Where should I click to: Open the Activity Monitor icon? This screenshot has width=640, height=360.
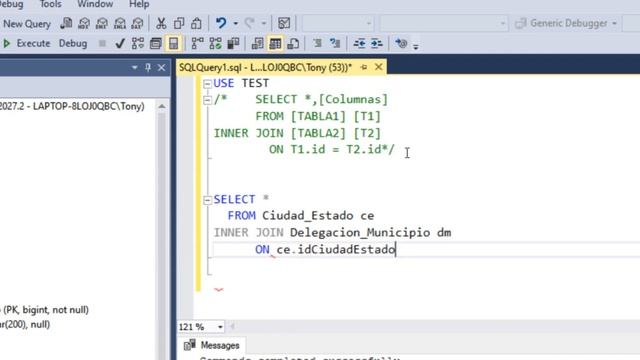pyautogui.click(x=284, y=23)
